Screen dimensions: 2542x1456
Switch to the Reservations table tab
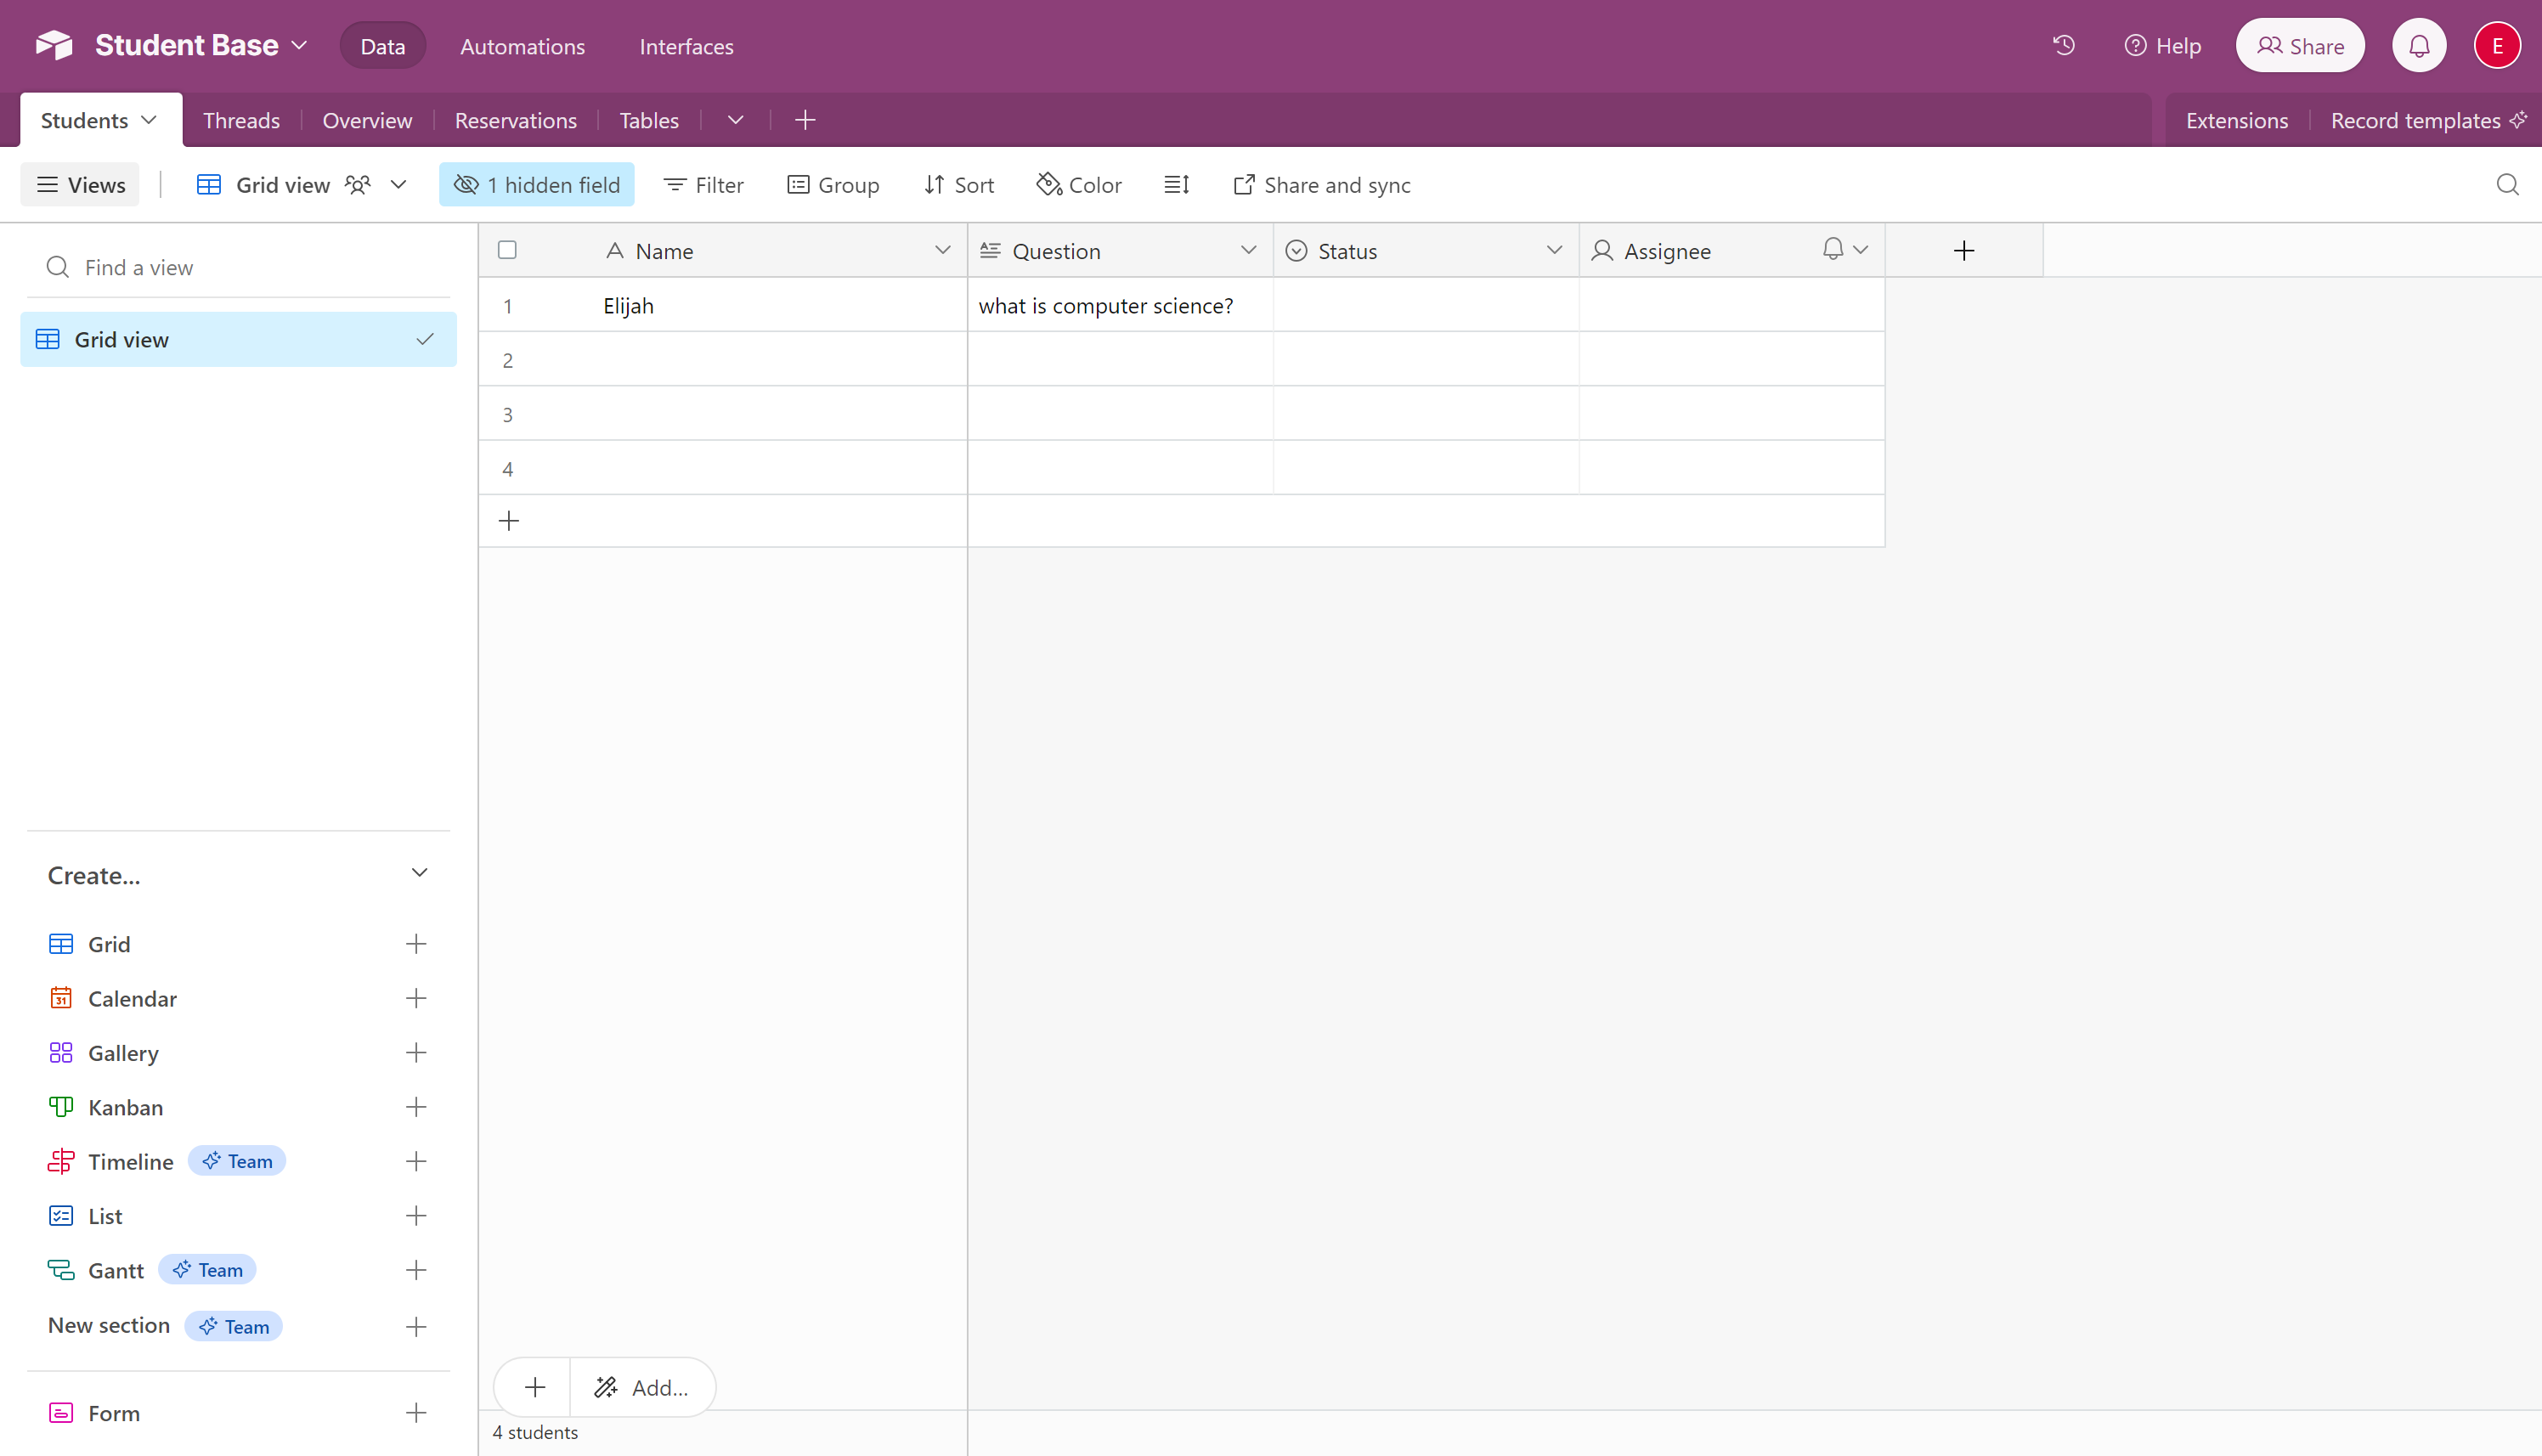click(515, 120)
